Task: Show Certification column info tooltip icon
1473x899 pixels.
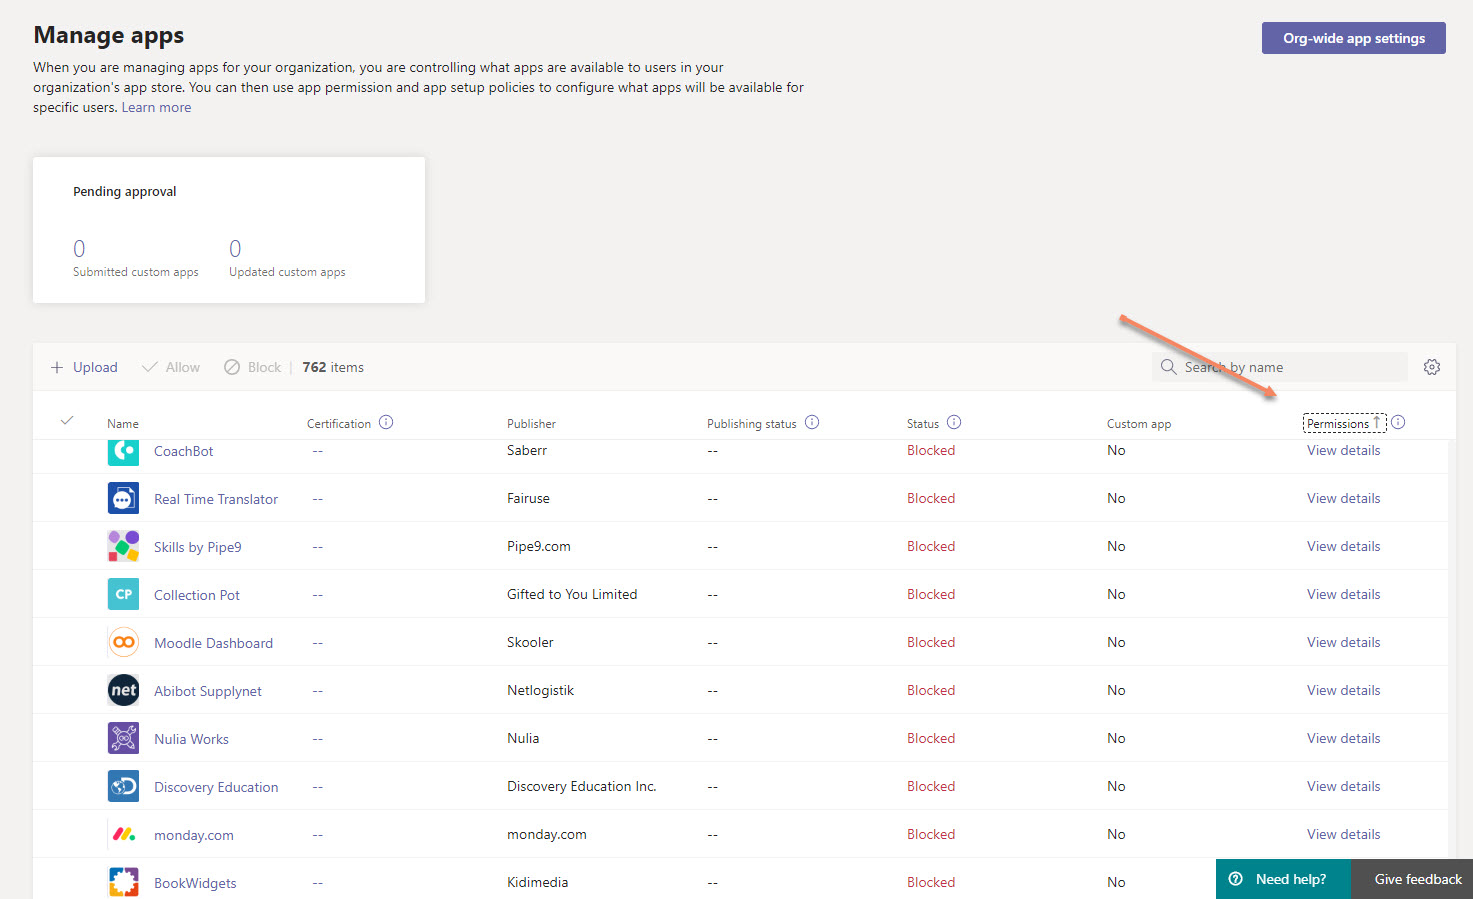Action: click(386, 422)
